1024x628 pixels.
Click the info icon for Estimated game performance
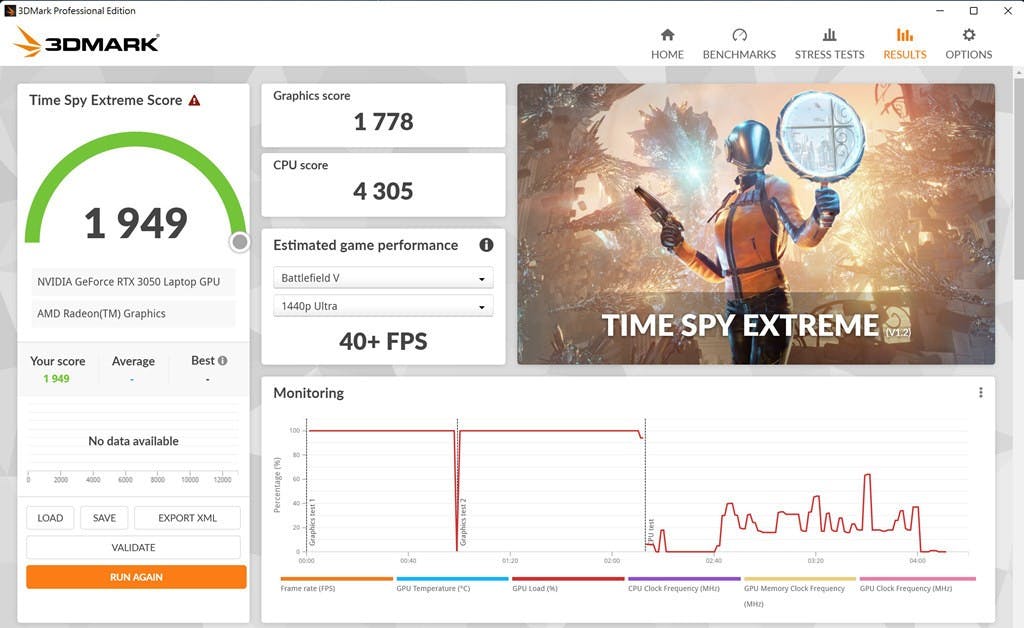[x=486, y=245]
